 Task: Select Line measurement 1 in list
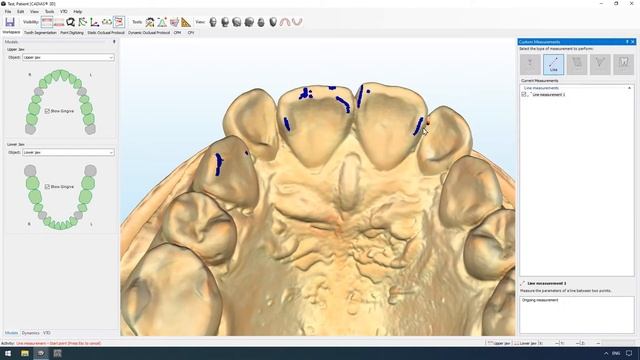coord(549,94)
